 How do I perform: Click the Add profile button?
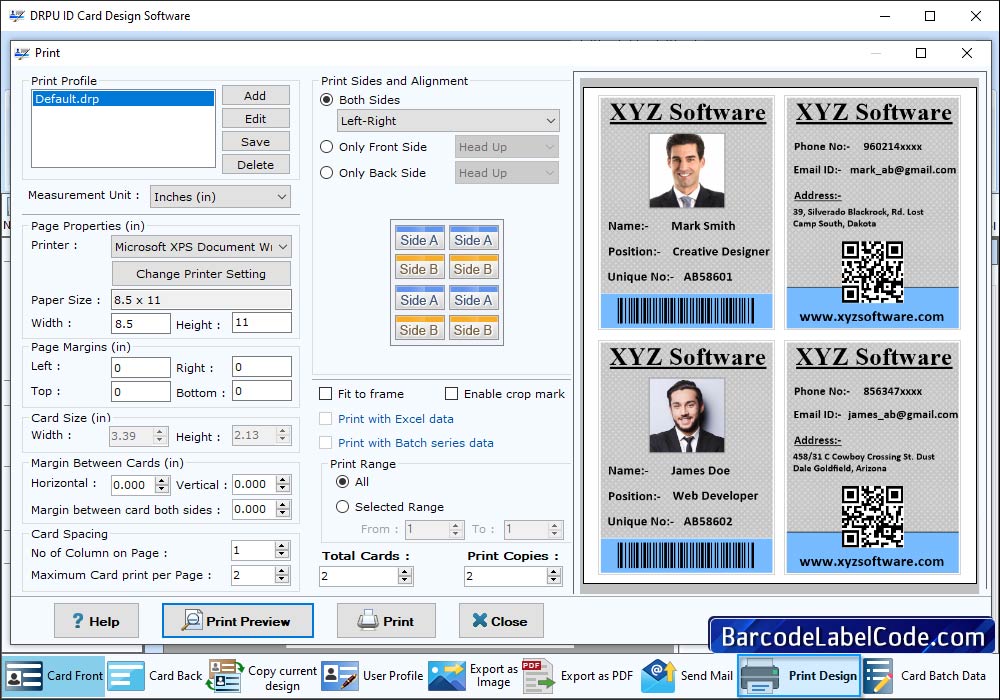(255, 96)
